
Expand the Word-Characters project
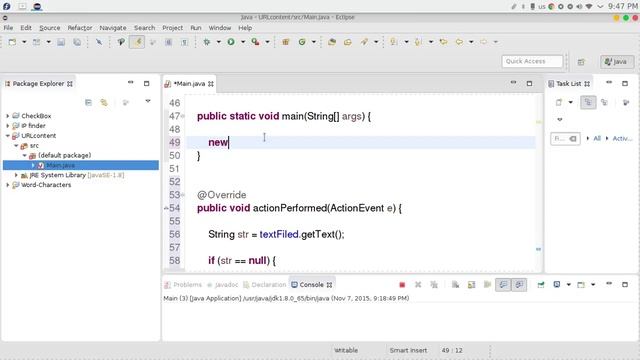(7, 185)
